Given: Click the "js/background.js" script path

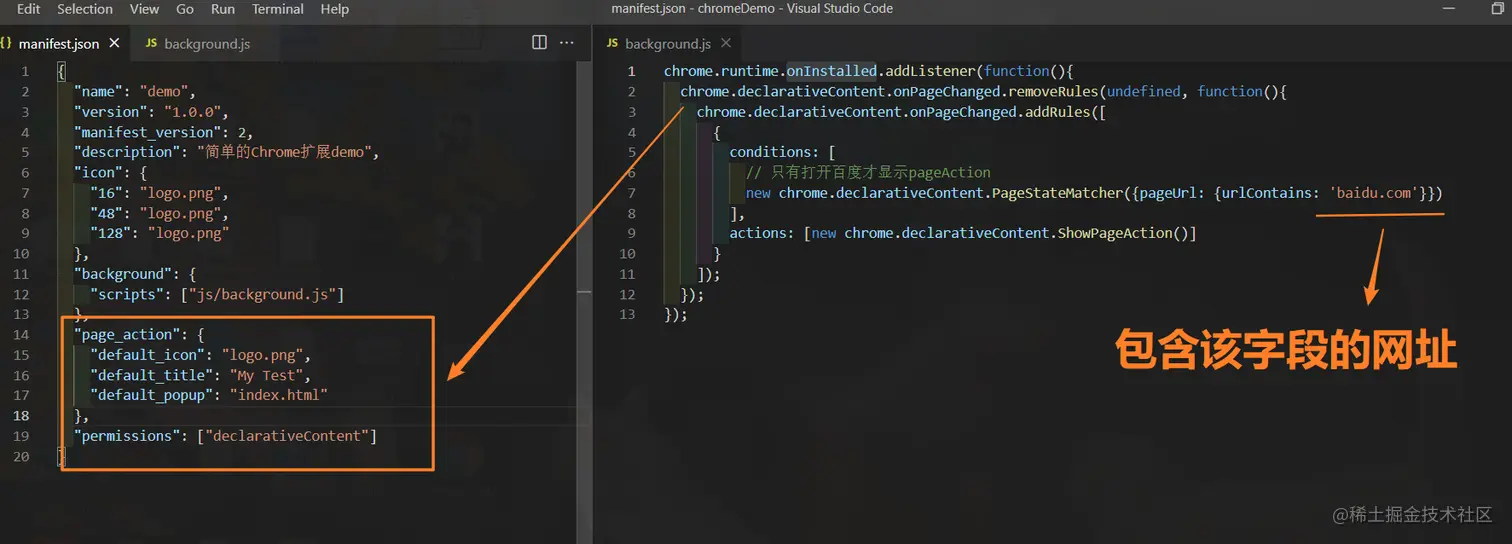Looking at the screenshot, I should [262, 295].
